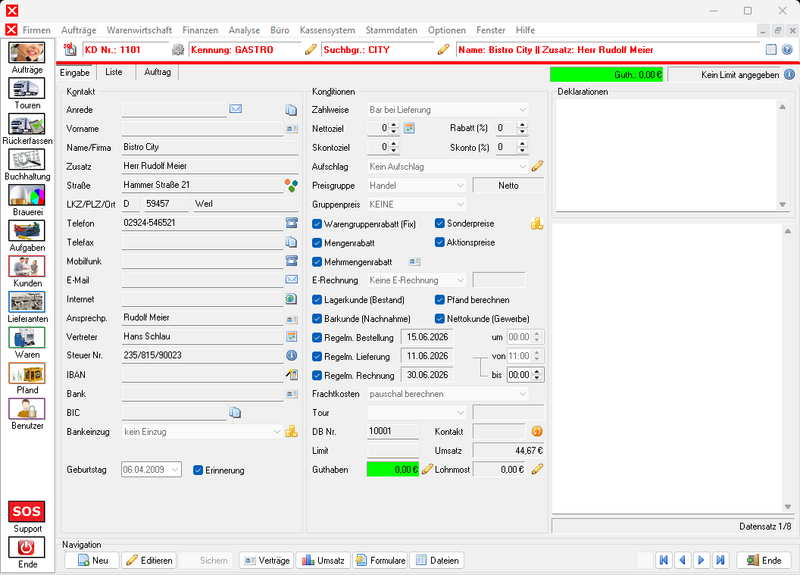
Task: Click the IBAN check icon
Action: click(291, 374)
